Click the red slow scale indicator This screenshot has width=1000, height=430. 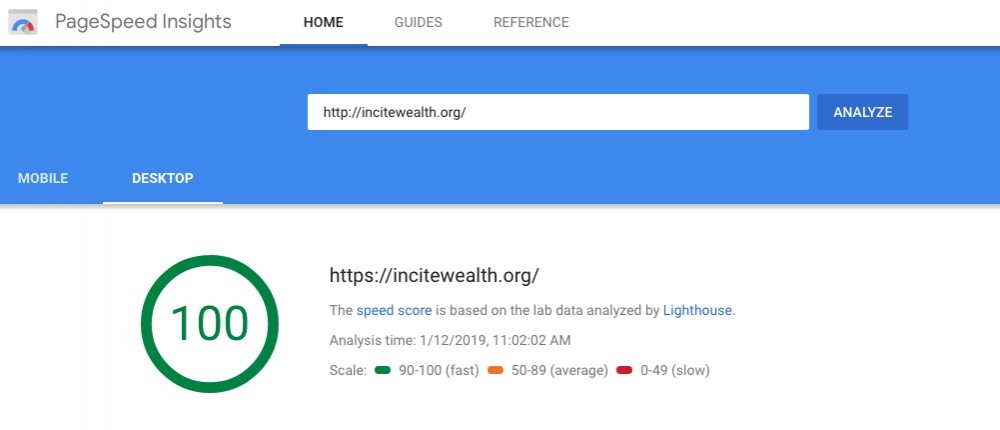click(624, 370)
